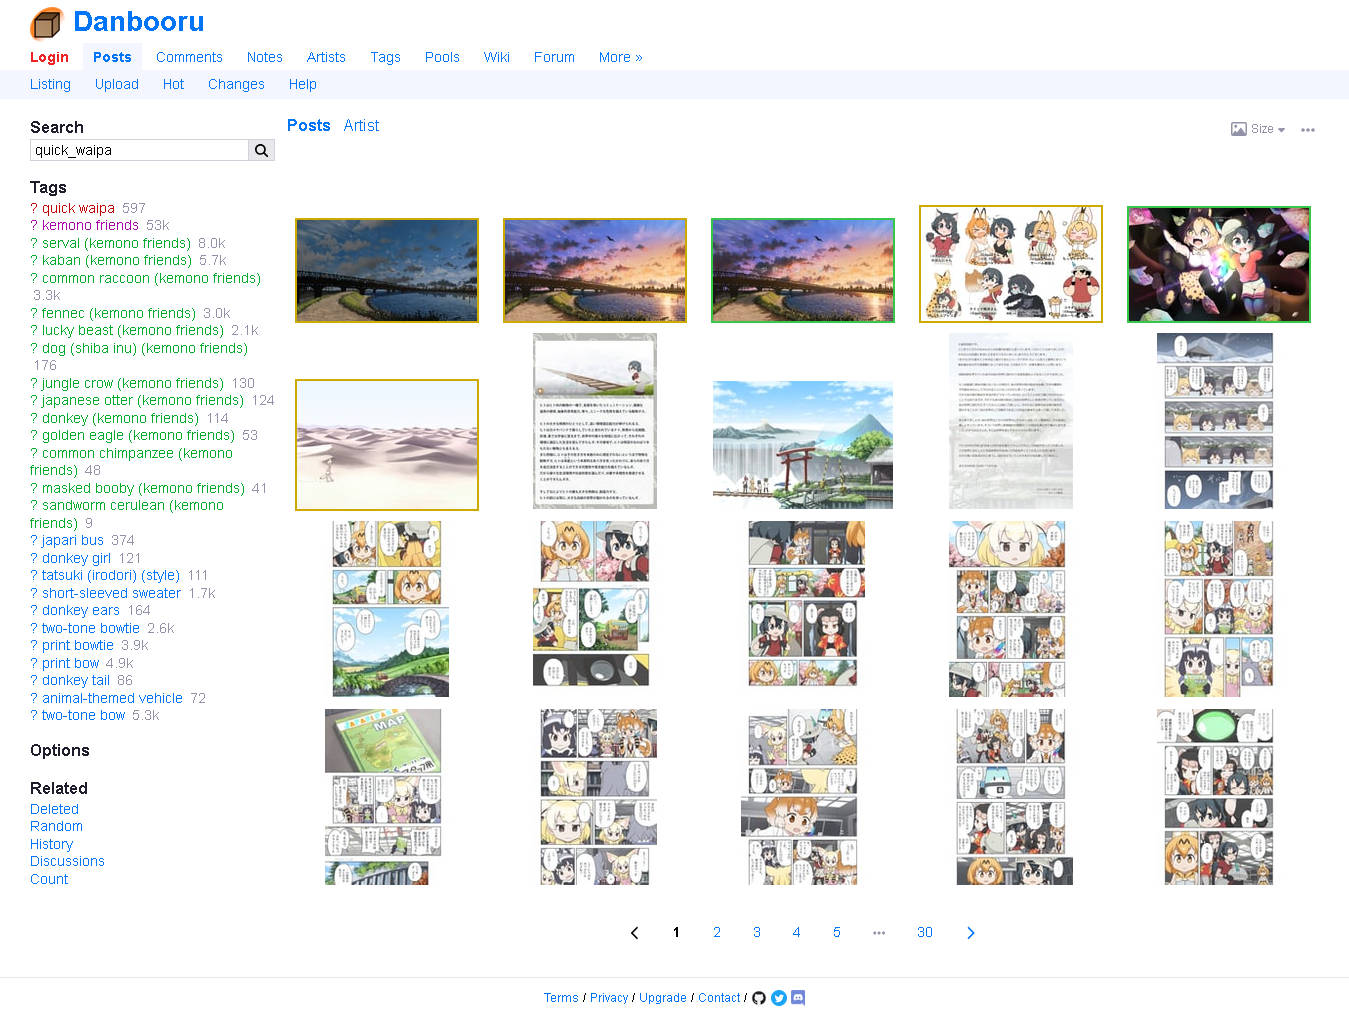Open the animal-themed vehicle tag
1349x1019 pixels.
tap(112, 698)
